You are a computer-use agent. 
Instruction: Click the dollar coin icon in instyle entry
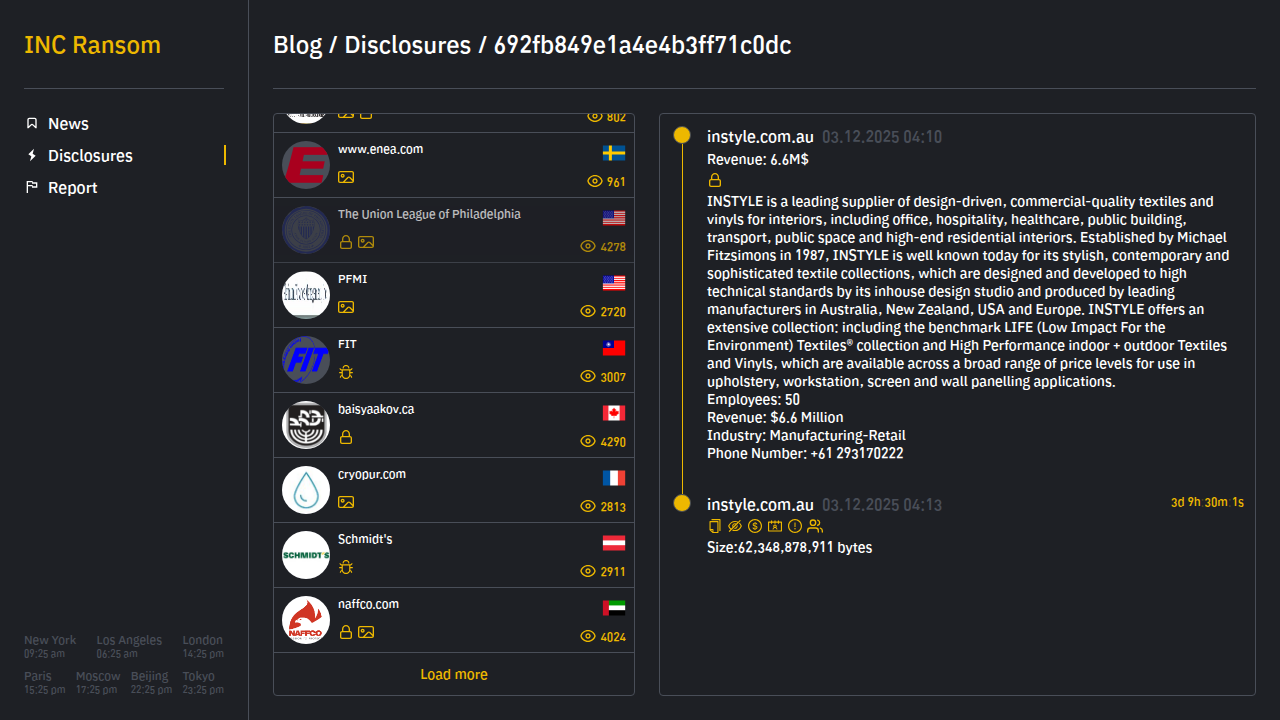pos(755,526)
